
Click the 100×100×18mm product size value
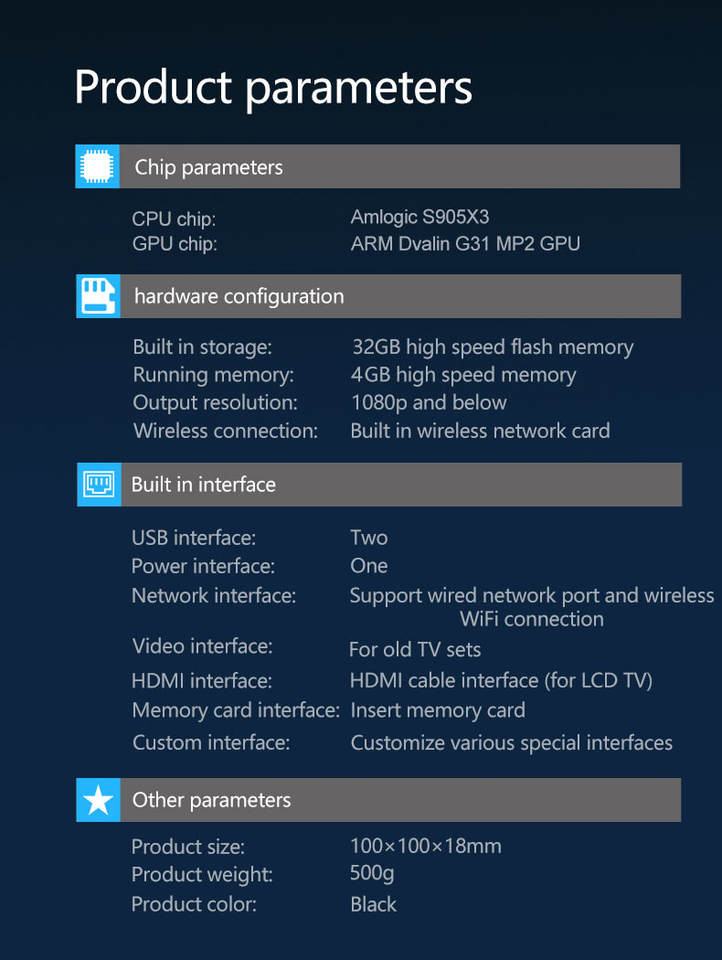pyautogui.click(x=425, y=846)
